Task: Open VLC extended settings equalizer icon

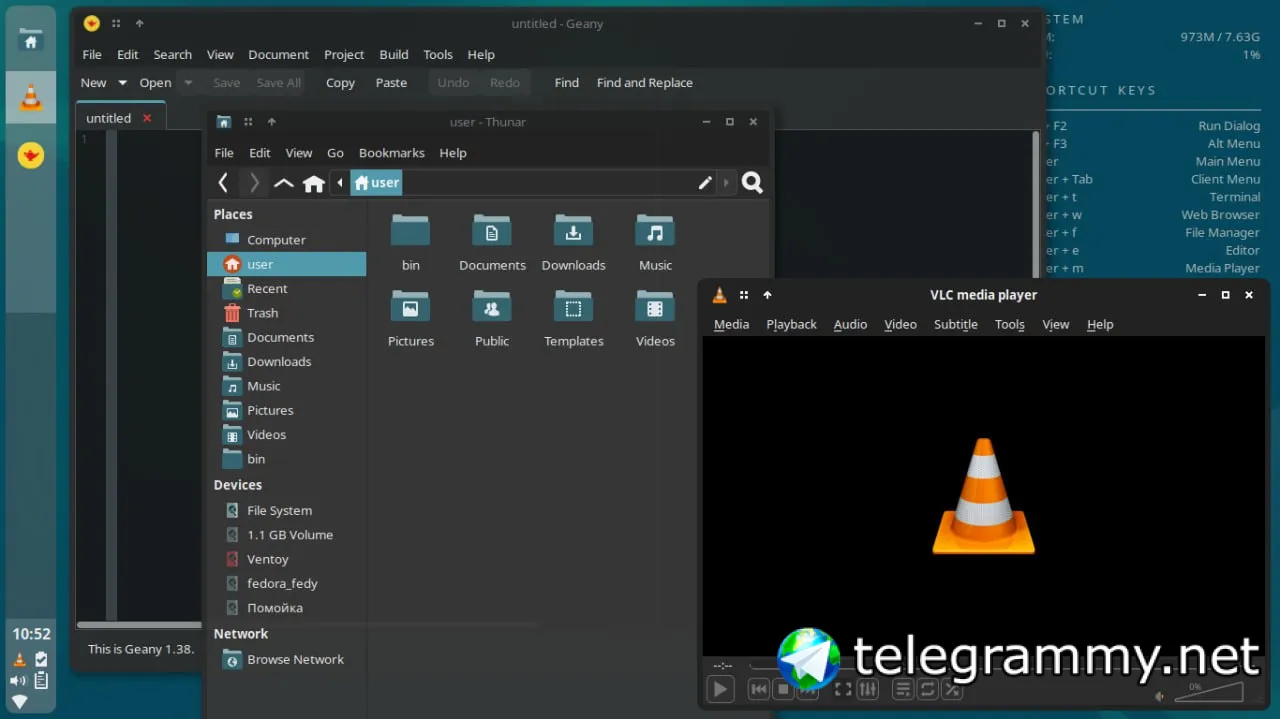Action: [x=868, y=689]
